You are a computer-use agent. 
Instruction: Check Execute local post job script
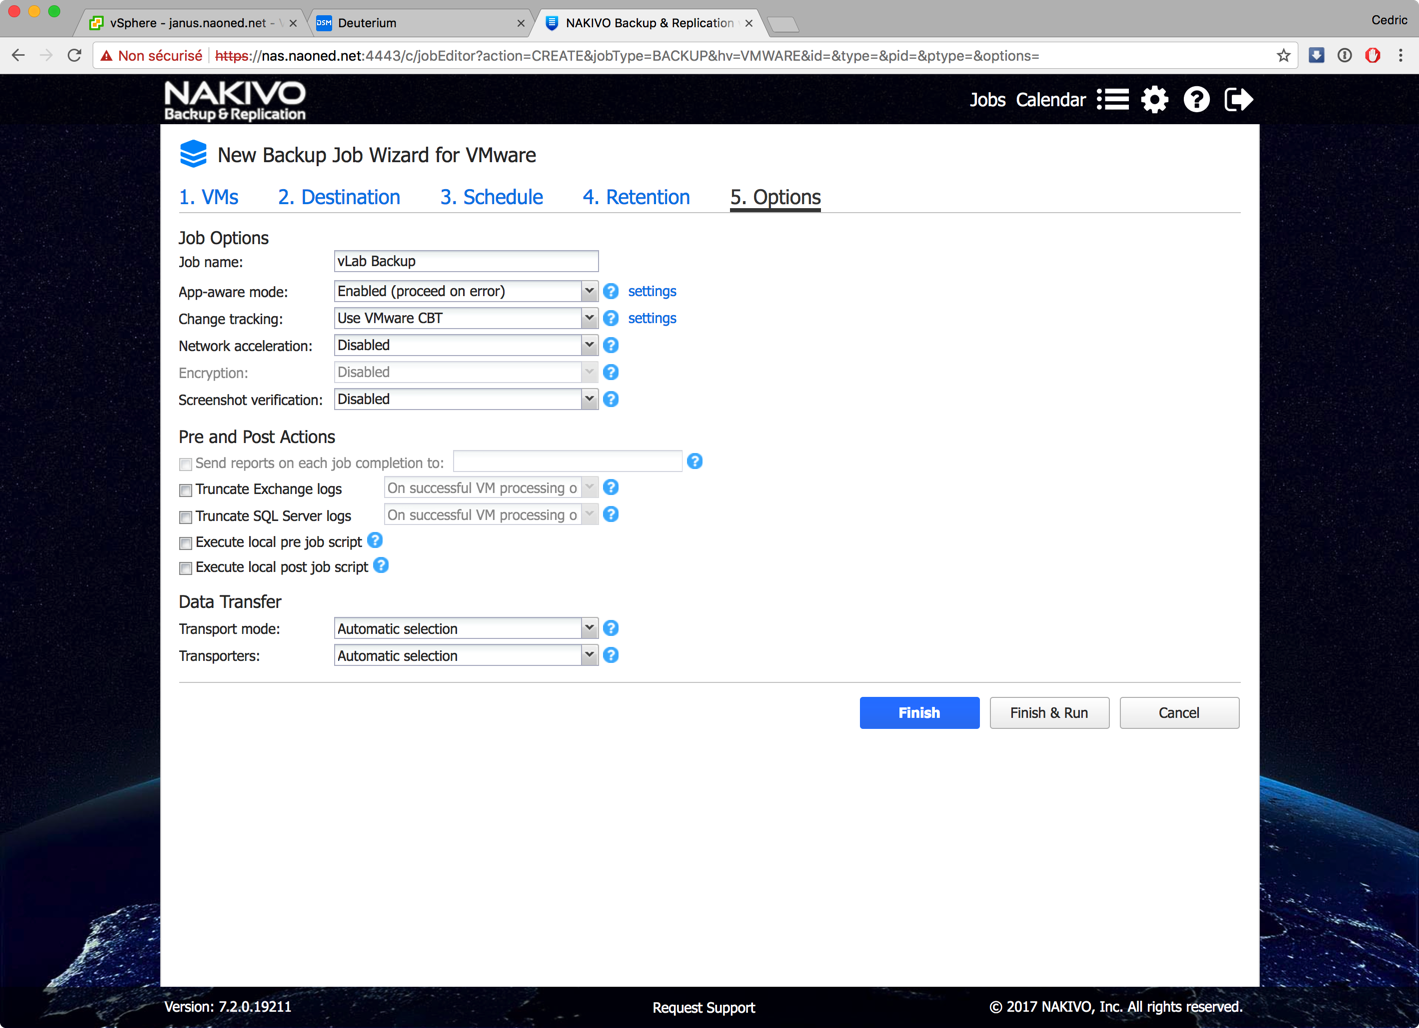tap(186, 568)
